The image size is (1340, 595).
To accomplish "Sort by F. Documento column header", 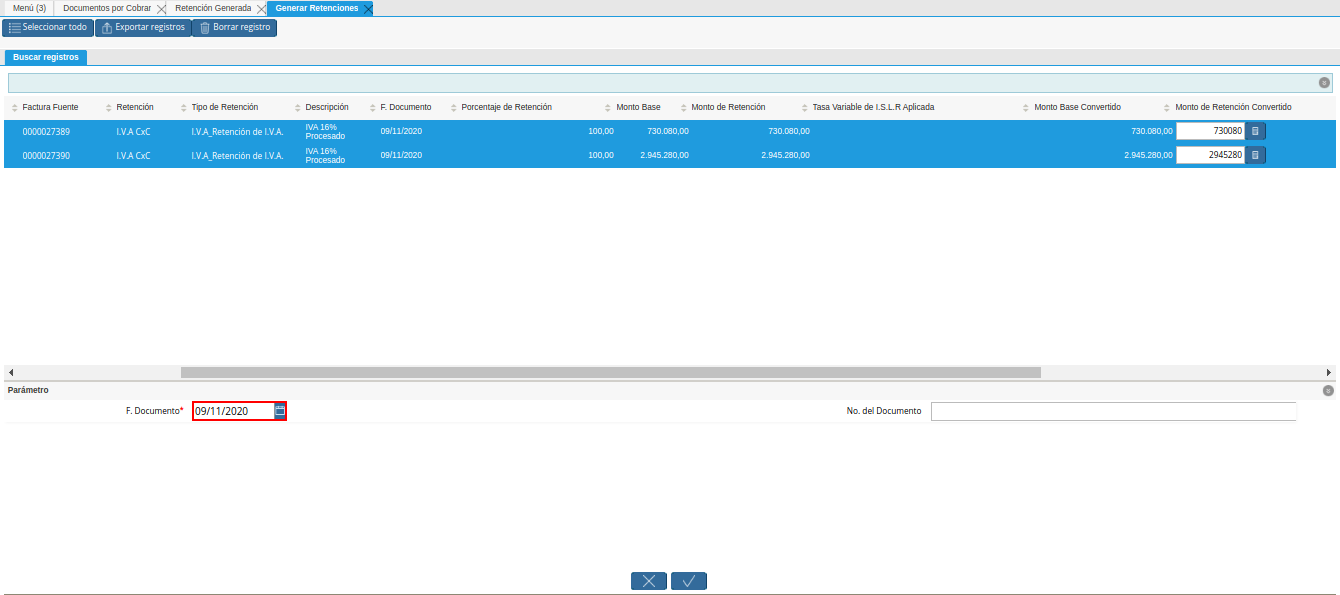I will pyautogui.click(x=406, y=107).
